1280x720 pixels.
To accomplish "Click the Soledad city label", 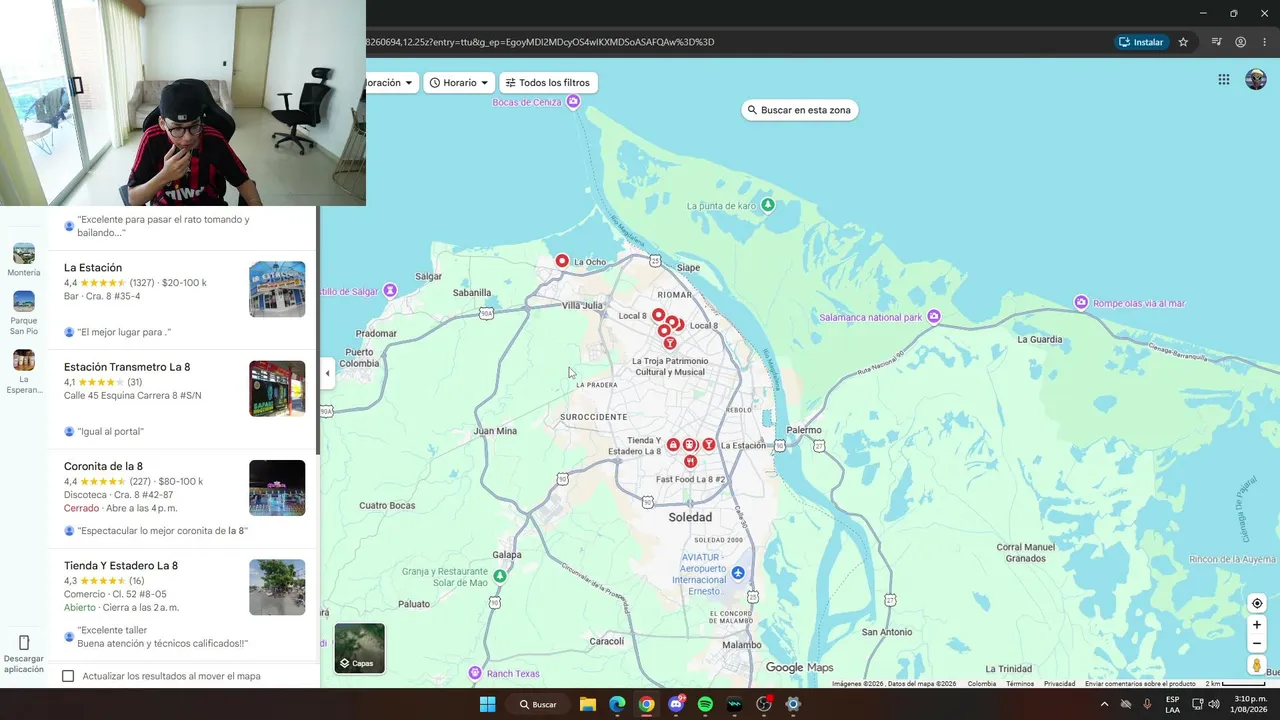I will (690, 517).
